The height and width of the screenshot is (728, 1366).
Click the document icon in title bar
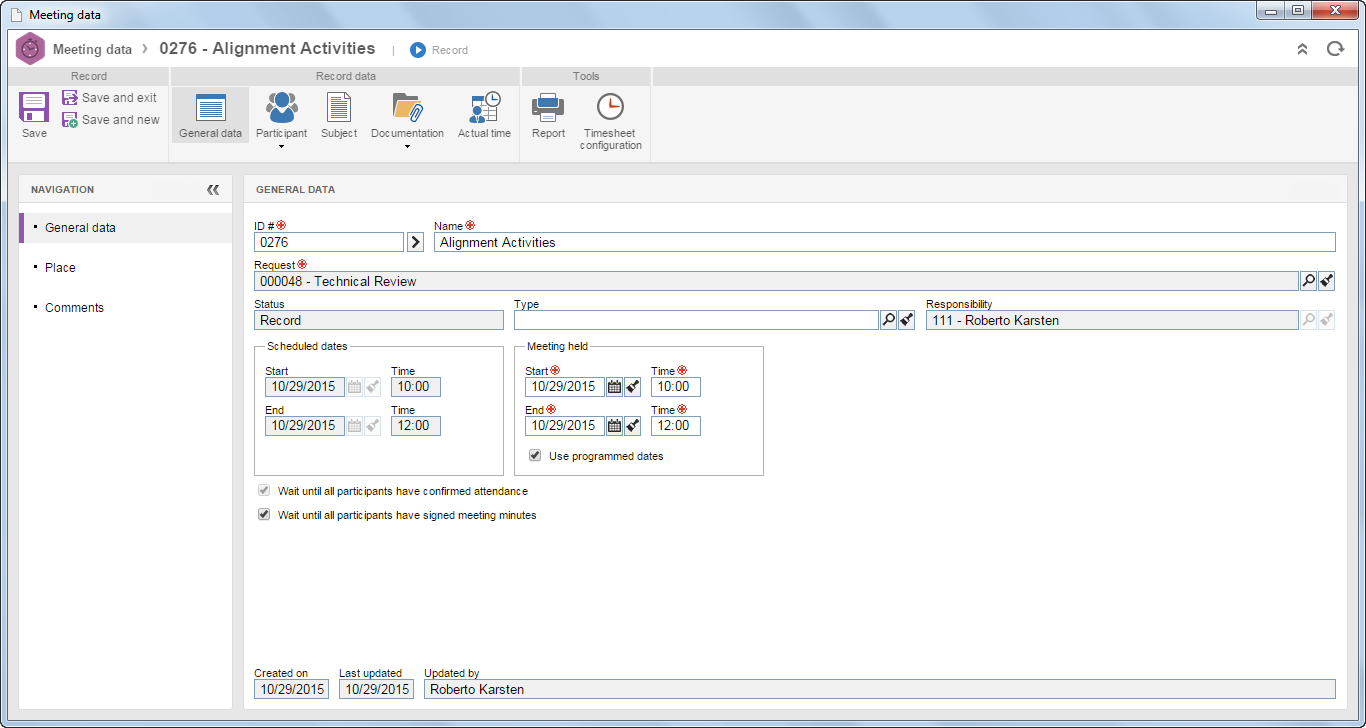pyautogui.click(x=16, y=15)
